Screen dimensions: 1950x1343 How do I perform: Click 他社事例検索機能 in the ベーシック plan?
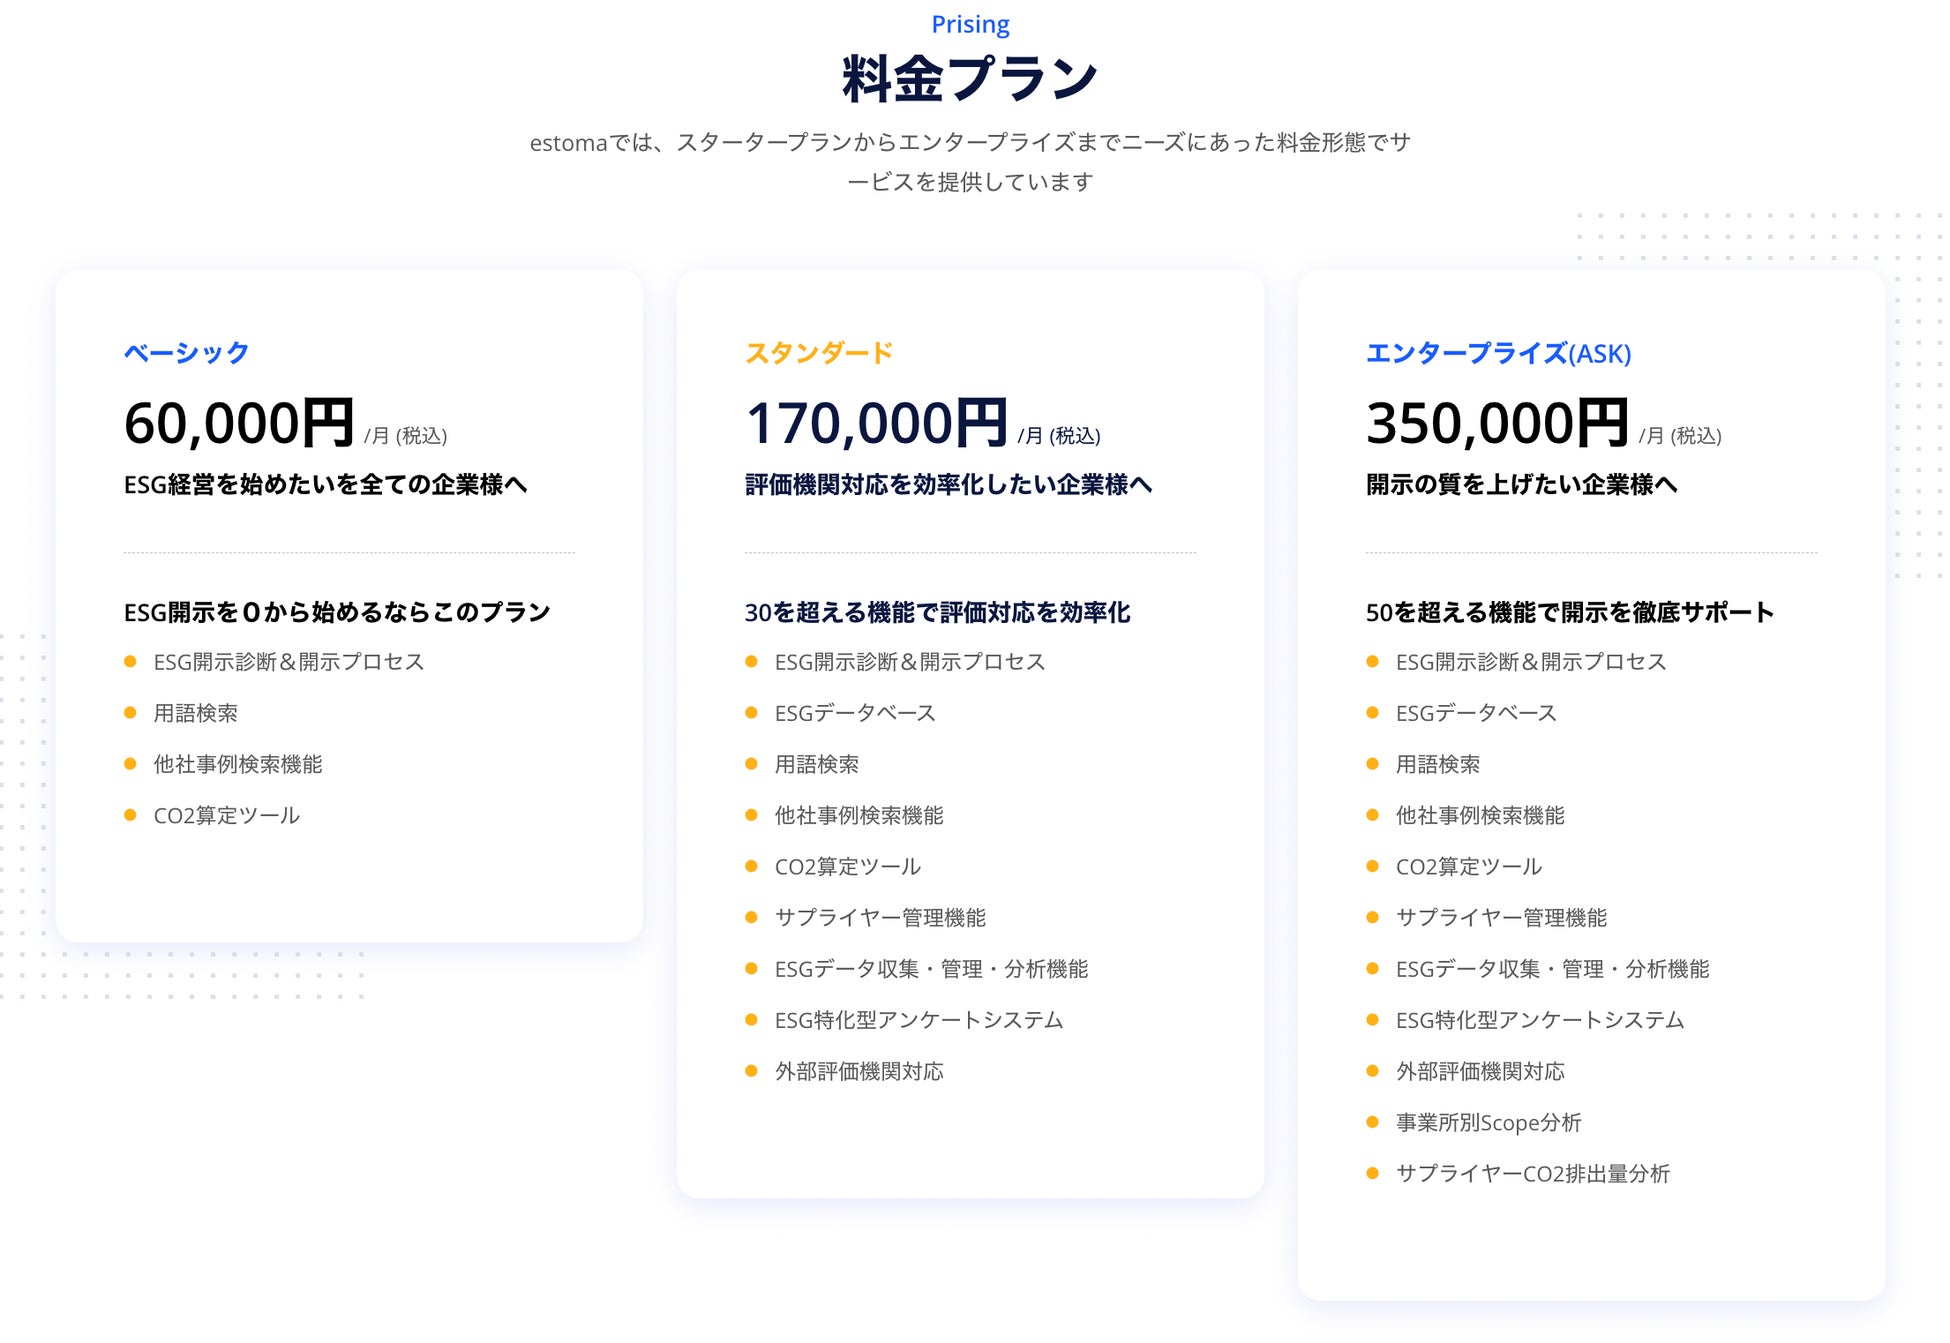click(x=238, y=764)
